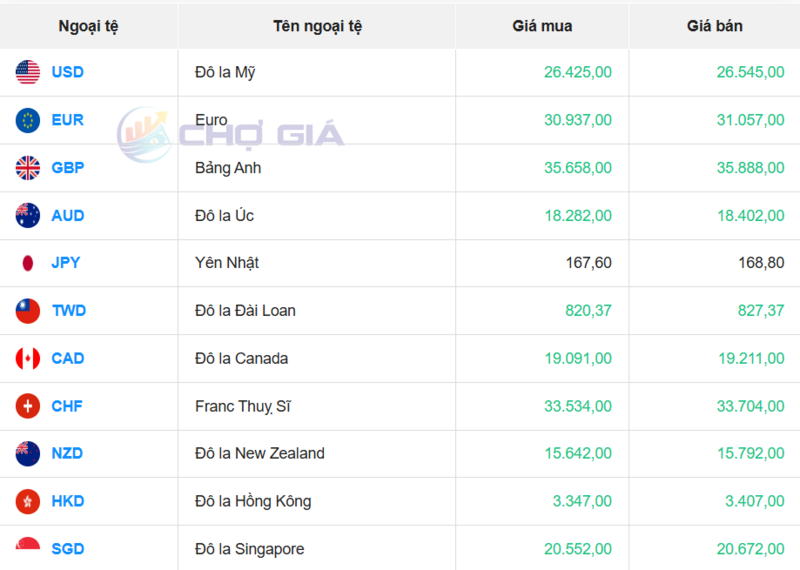Open the EUR currency link
800x570 pixels.
pos(68,120)
